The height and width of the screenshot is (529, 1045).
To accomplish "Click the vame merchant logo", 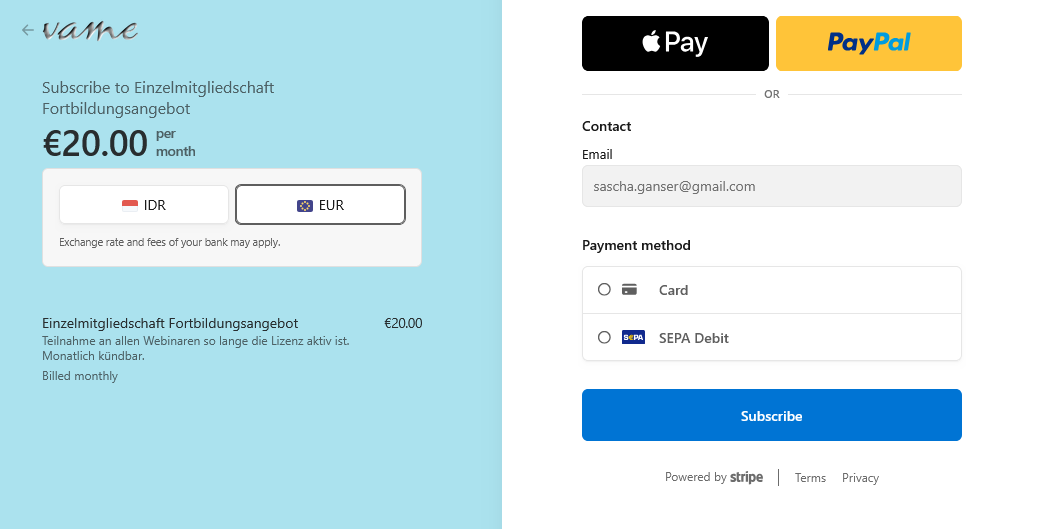I will 90,30.
